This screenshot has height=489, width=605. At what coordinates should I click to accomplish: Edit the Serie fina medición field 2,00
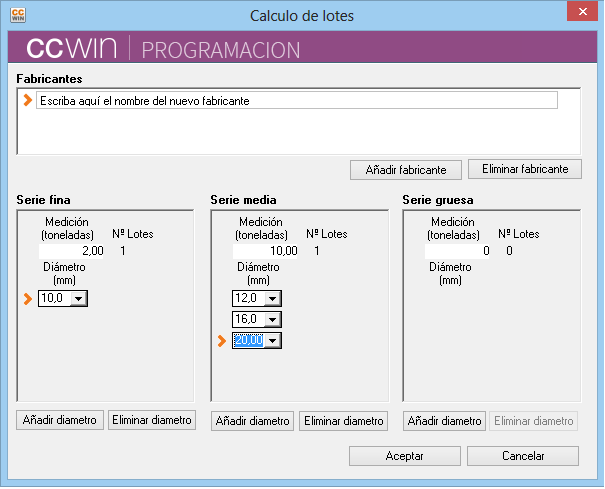tap(71, 251)
